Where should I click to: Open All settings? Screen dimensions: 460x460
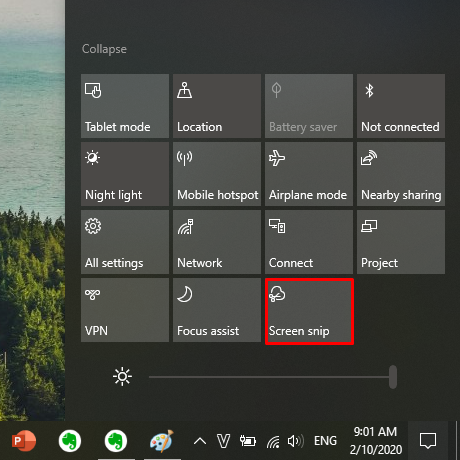point(125,242)
